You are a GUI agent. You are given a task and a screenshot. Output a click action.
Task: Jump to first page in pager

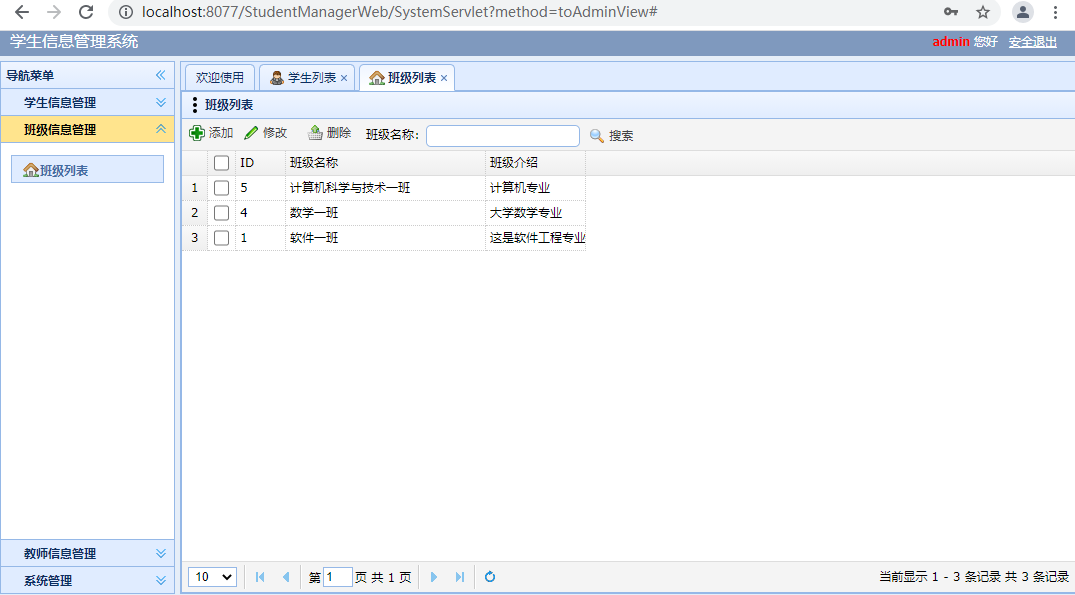tap(260, 577)
